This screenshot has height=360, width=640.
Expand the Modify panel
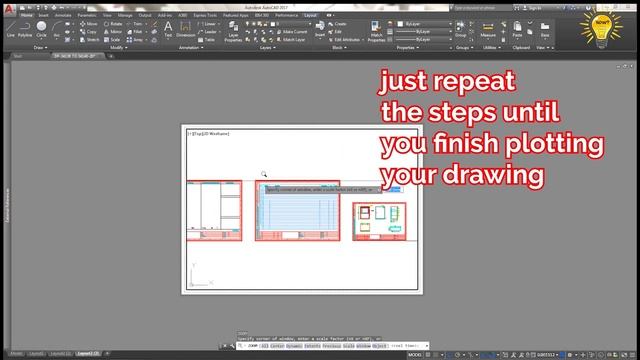tap(119, 48)
